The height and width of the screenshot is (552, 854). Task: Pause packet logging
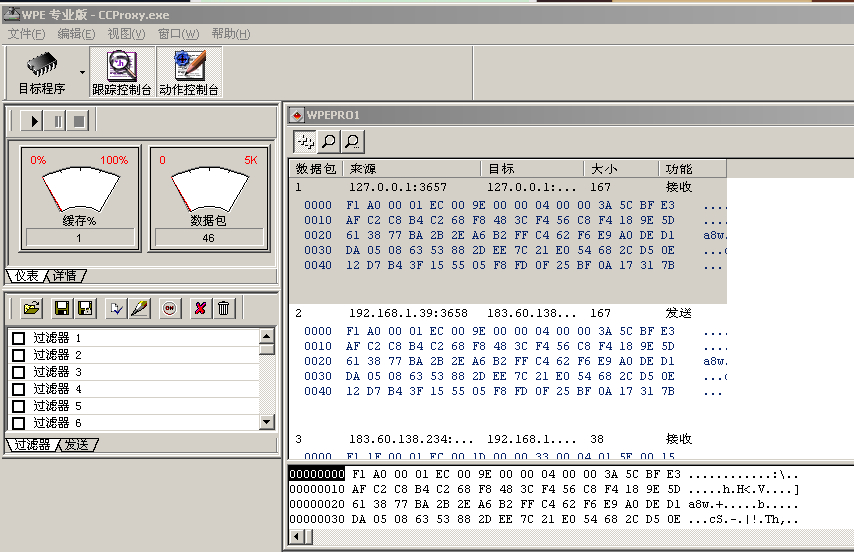pyautogui.click(x=58, y=121)
